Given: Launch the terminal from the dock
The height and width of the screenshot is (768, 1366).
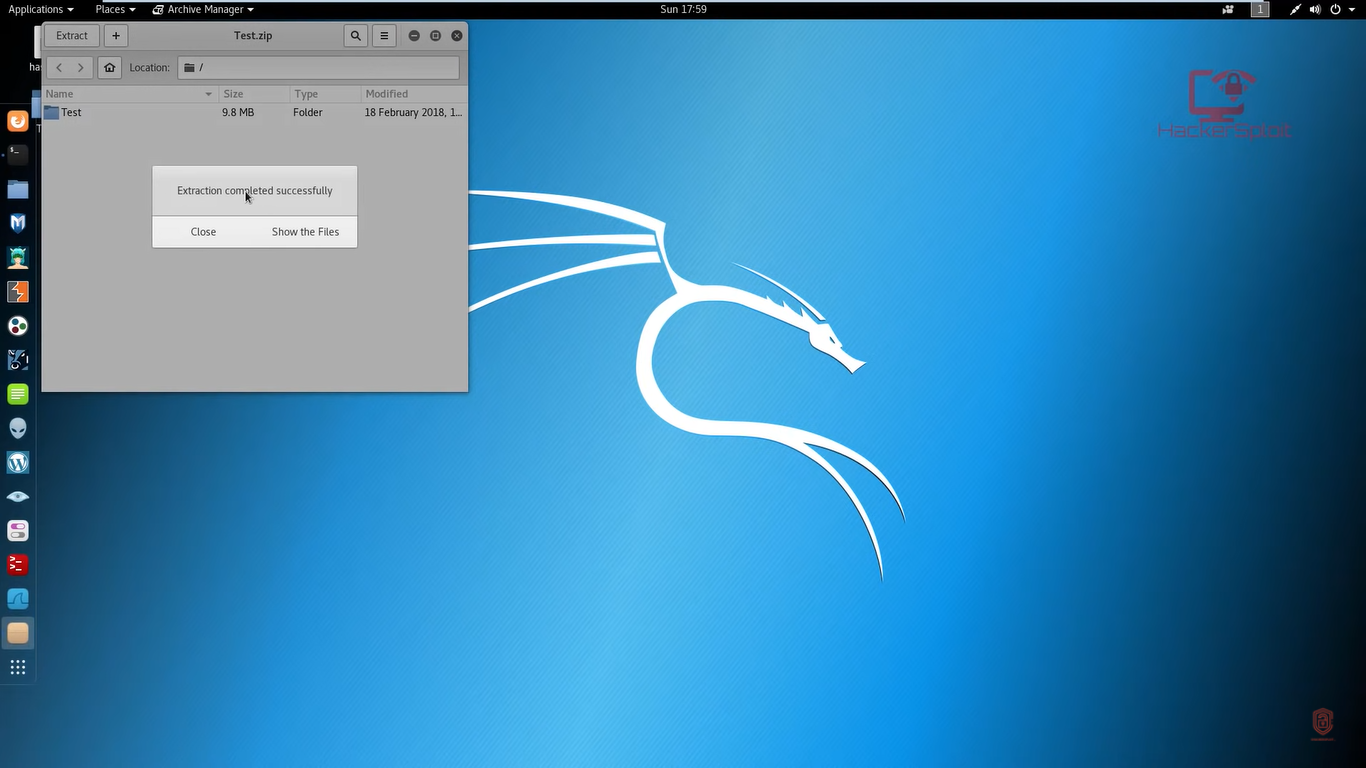Looking at the screenshot, I should pyautogui.click(x=18, y=154).
